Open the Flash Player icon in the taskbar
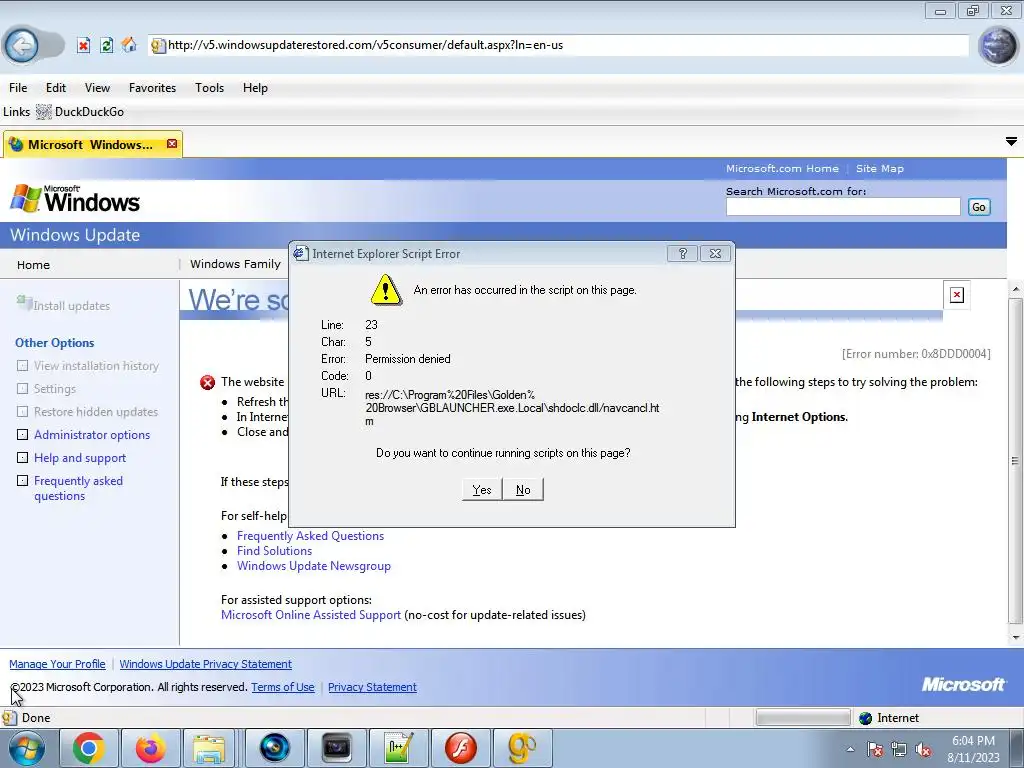The width and height of the screenshot is (1024, 768). pos(461,748)
